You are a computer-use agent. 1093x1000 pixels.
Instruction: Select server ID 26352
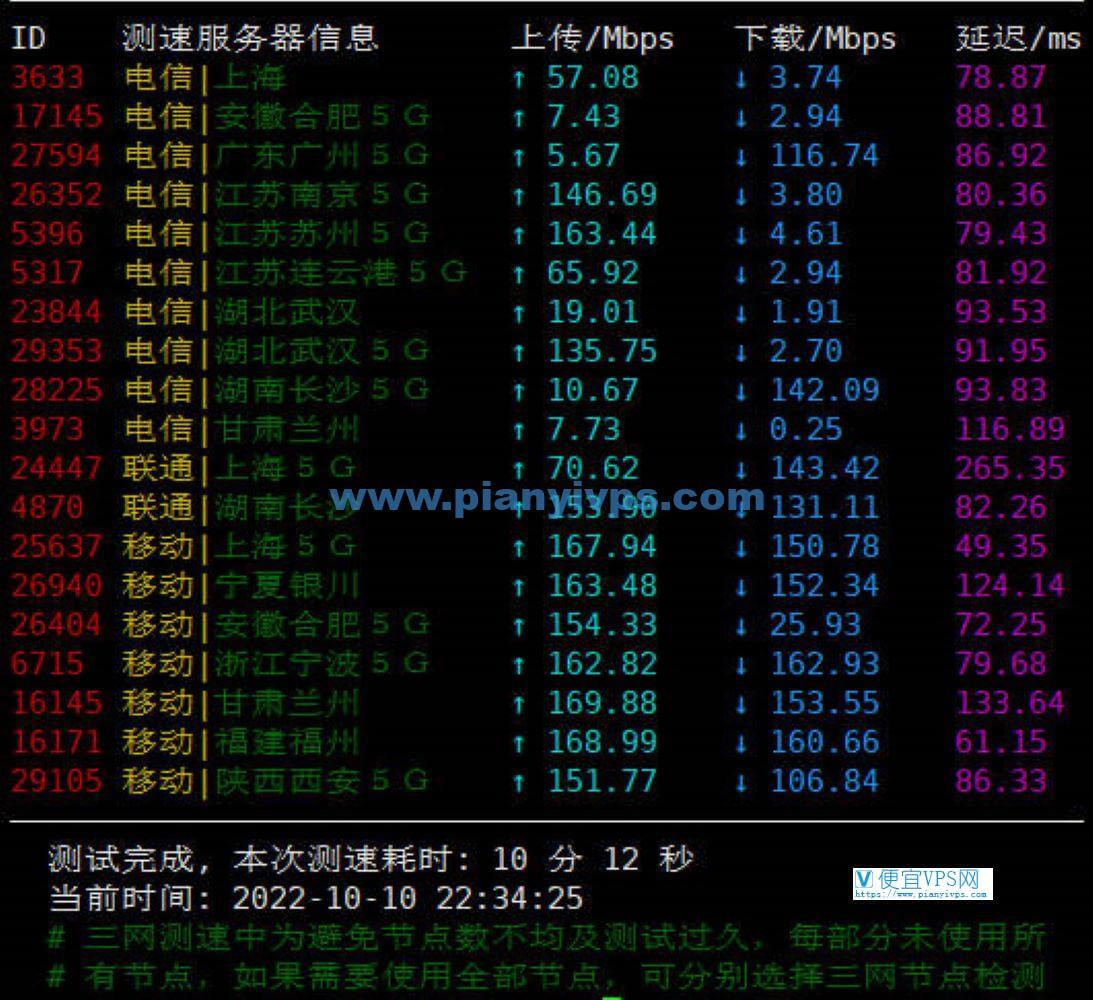pyautogui.click(x=56, y=194)
